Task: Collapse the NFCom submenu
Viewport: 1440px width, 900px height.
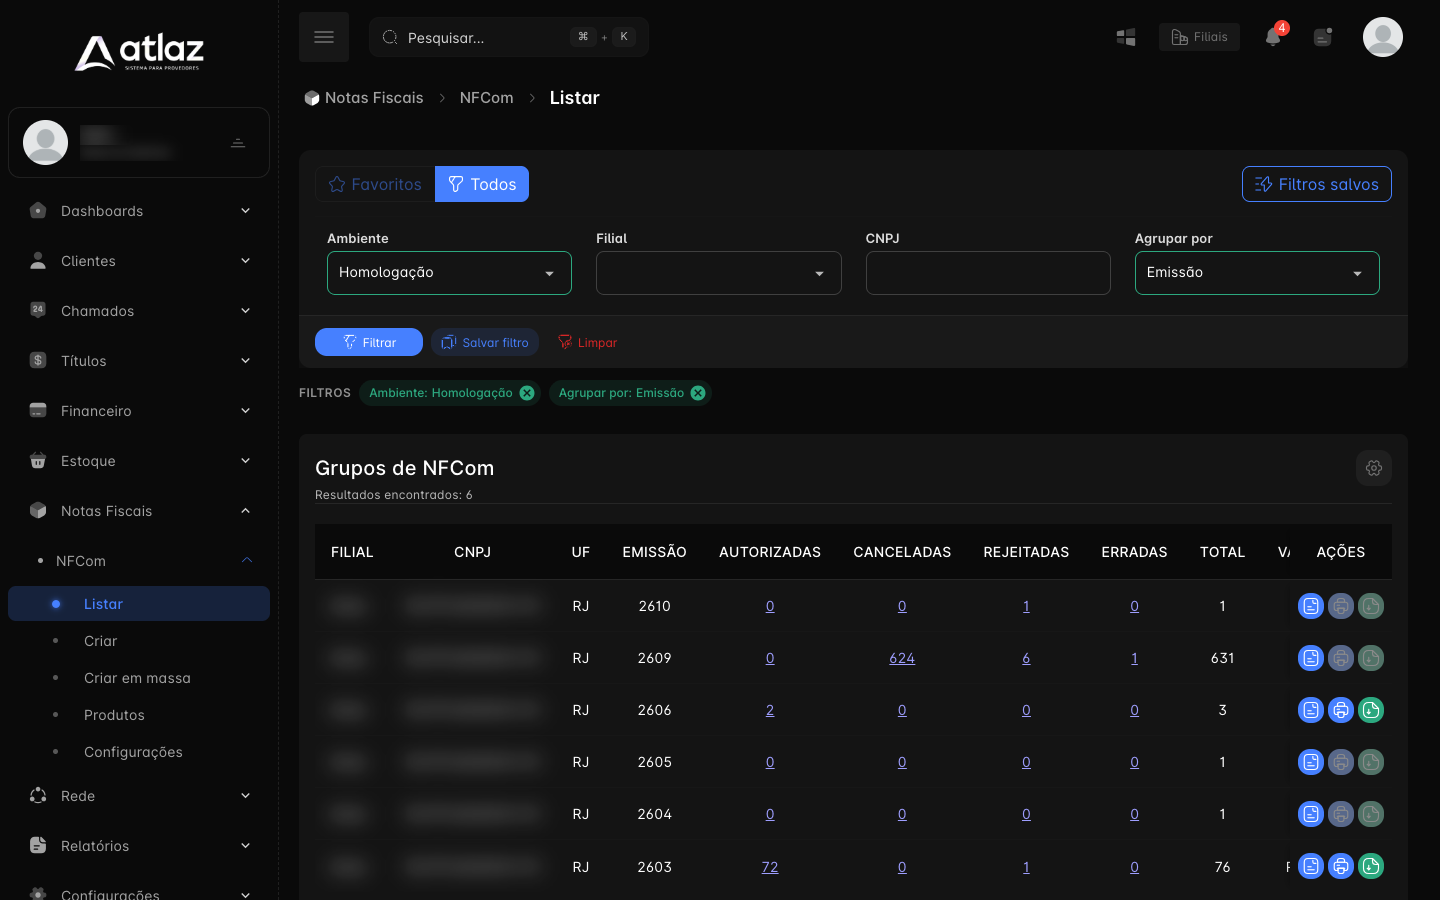Action: point(139,561)
